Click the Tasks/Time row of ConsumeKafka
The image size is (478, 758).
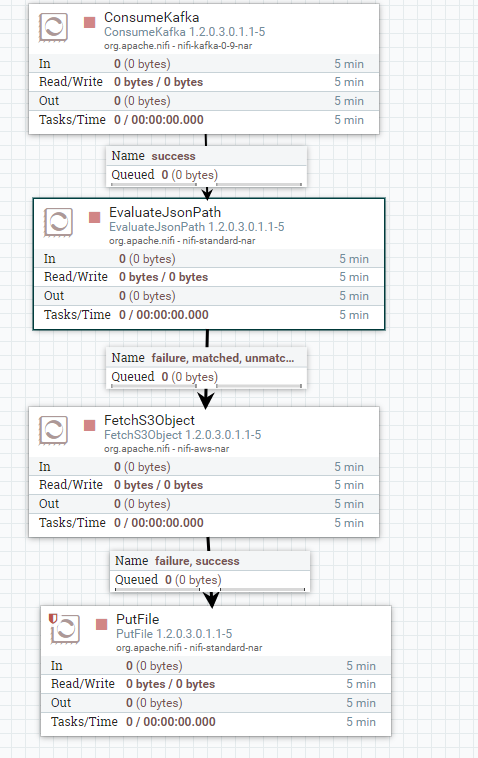tap(204, 120)
